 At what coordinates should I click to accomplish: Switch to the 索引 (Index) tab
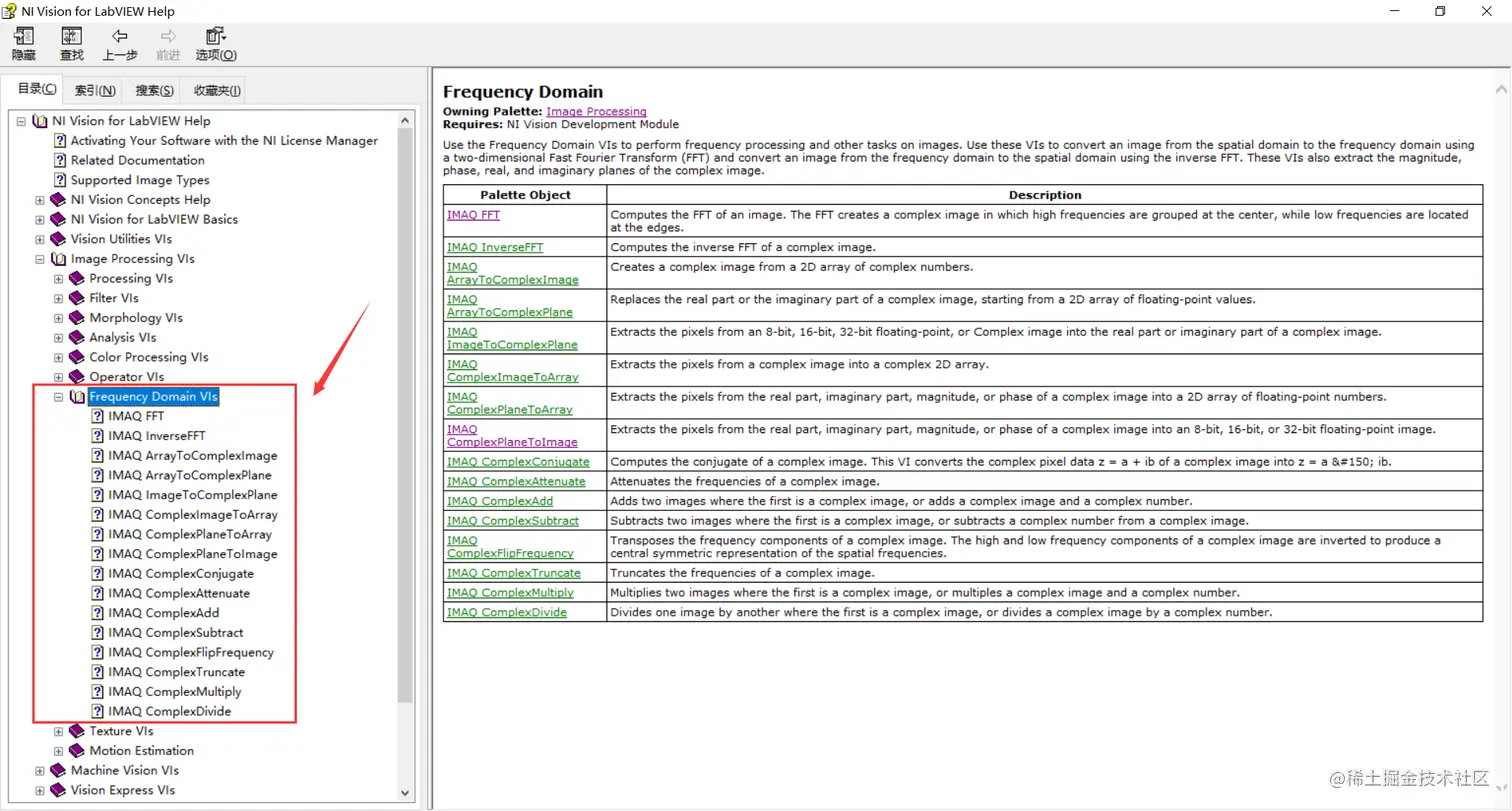[95, 90]
